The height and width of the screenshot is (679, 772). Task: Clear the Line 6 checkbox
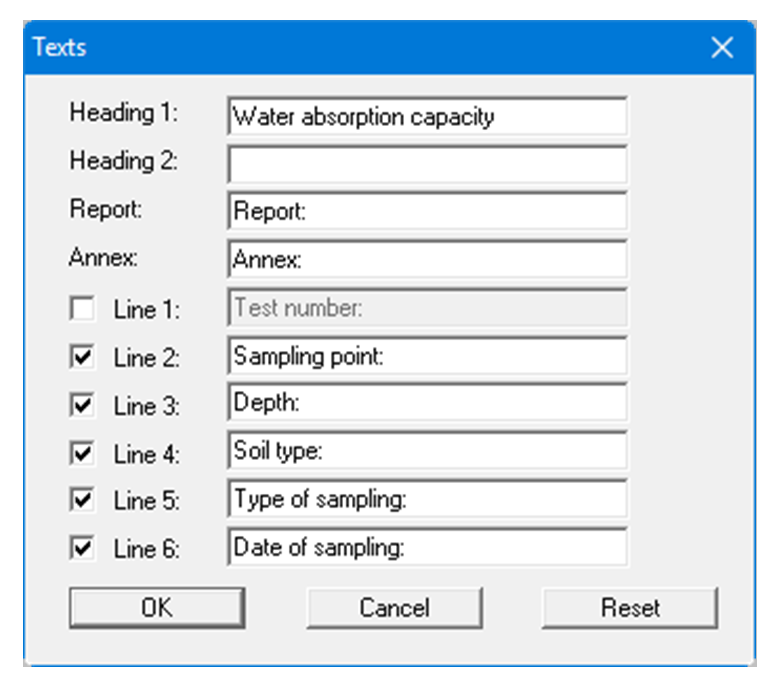pyautogui.click(x=82, y=549)
